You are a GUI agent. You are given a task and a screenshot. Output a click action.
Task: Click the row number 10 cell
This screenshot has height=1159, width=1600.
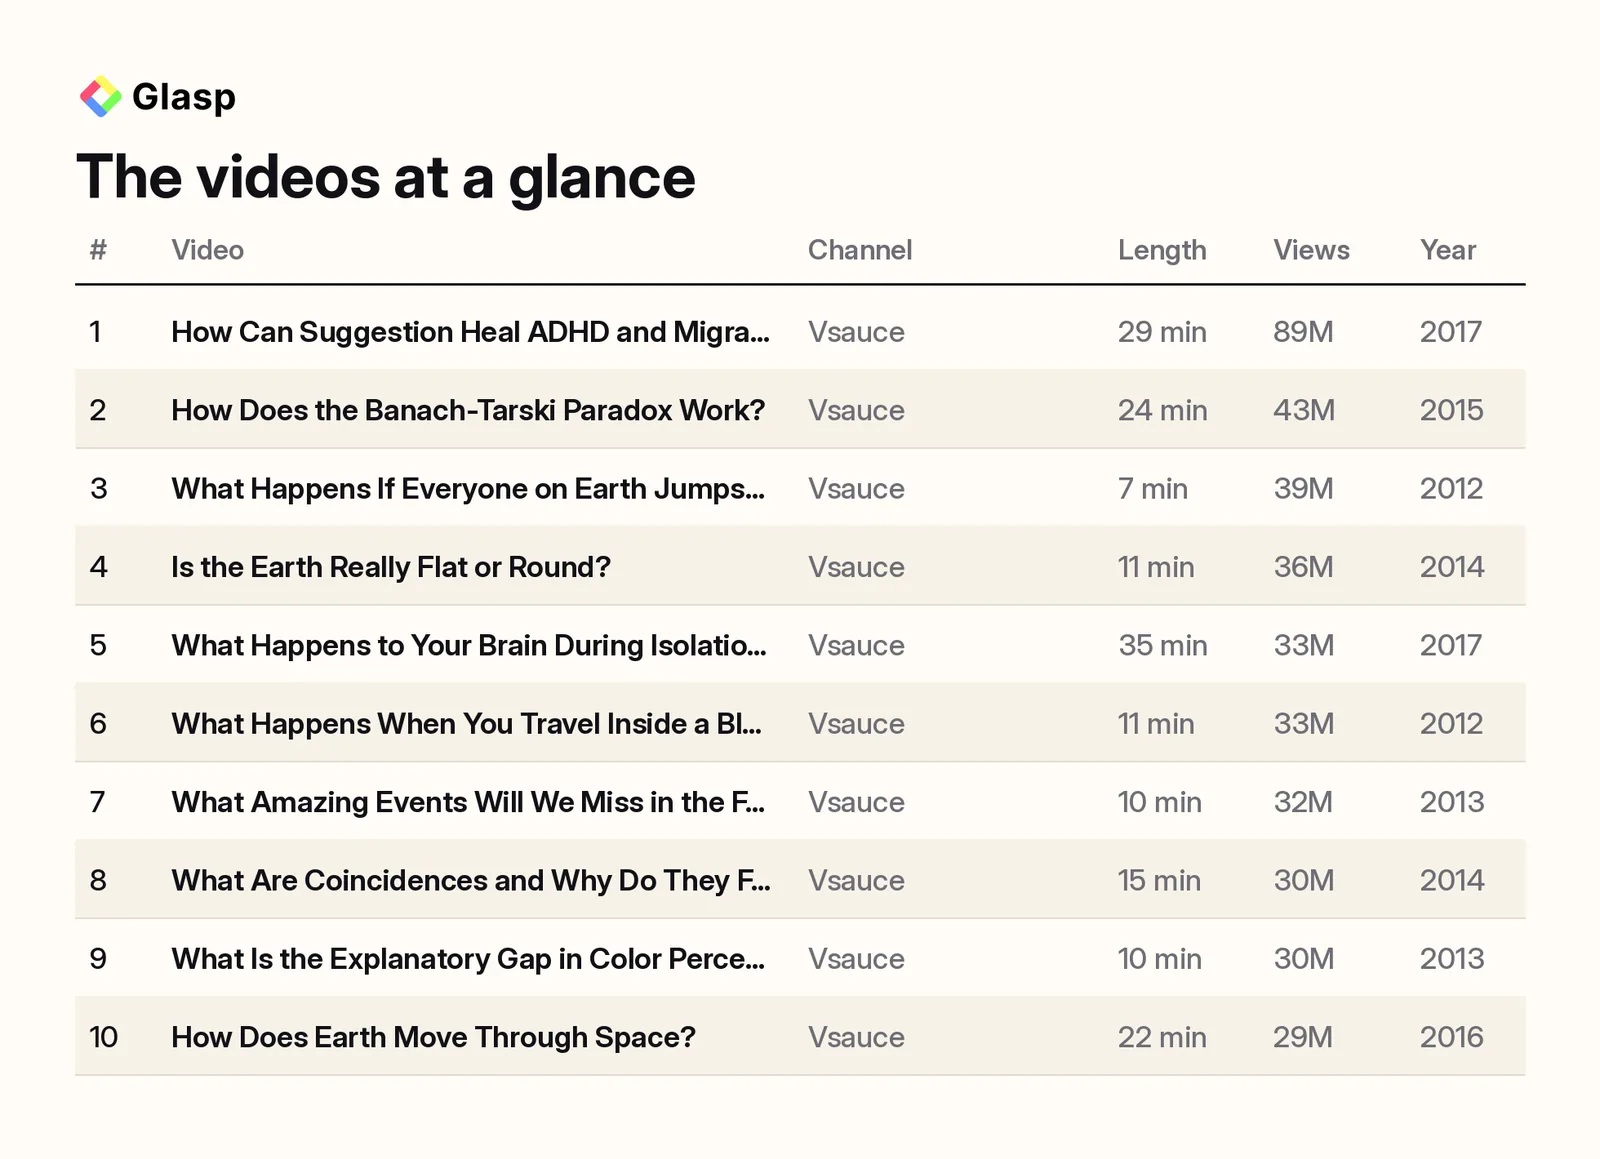[104, 1037]
